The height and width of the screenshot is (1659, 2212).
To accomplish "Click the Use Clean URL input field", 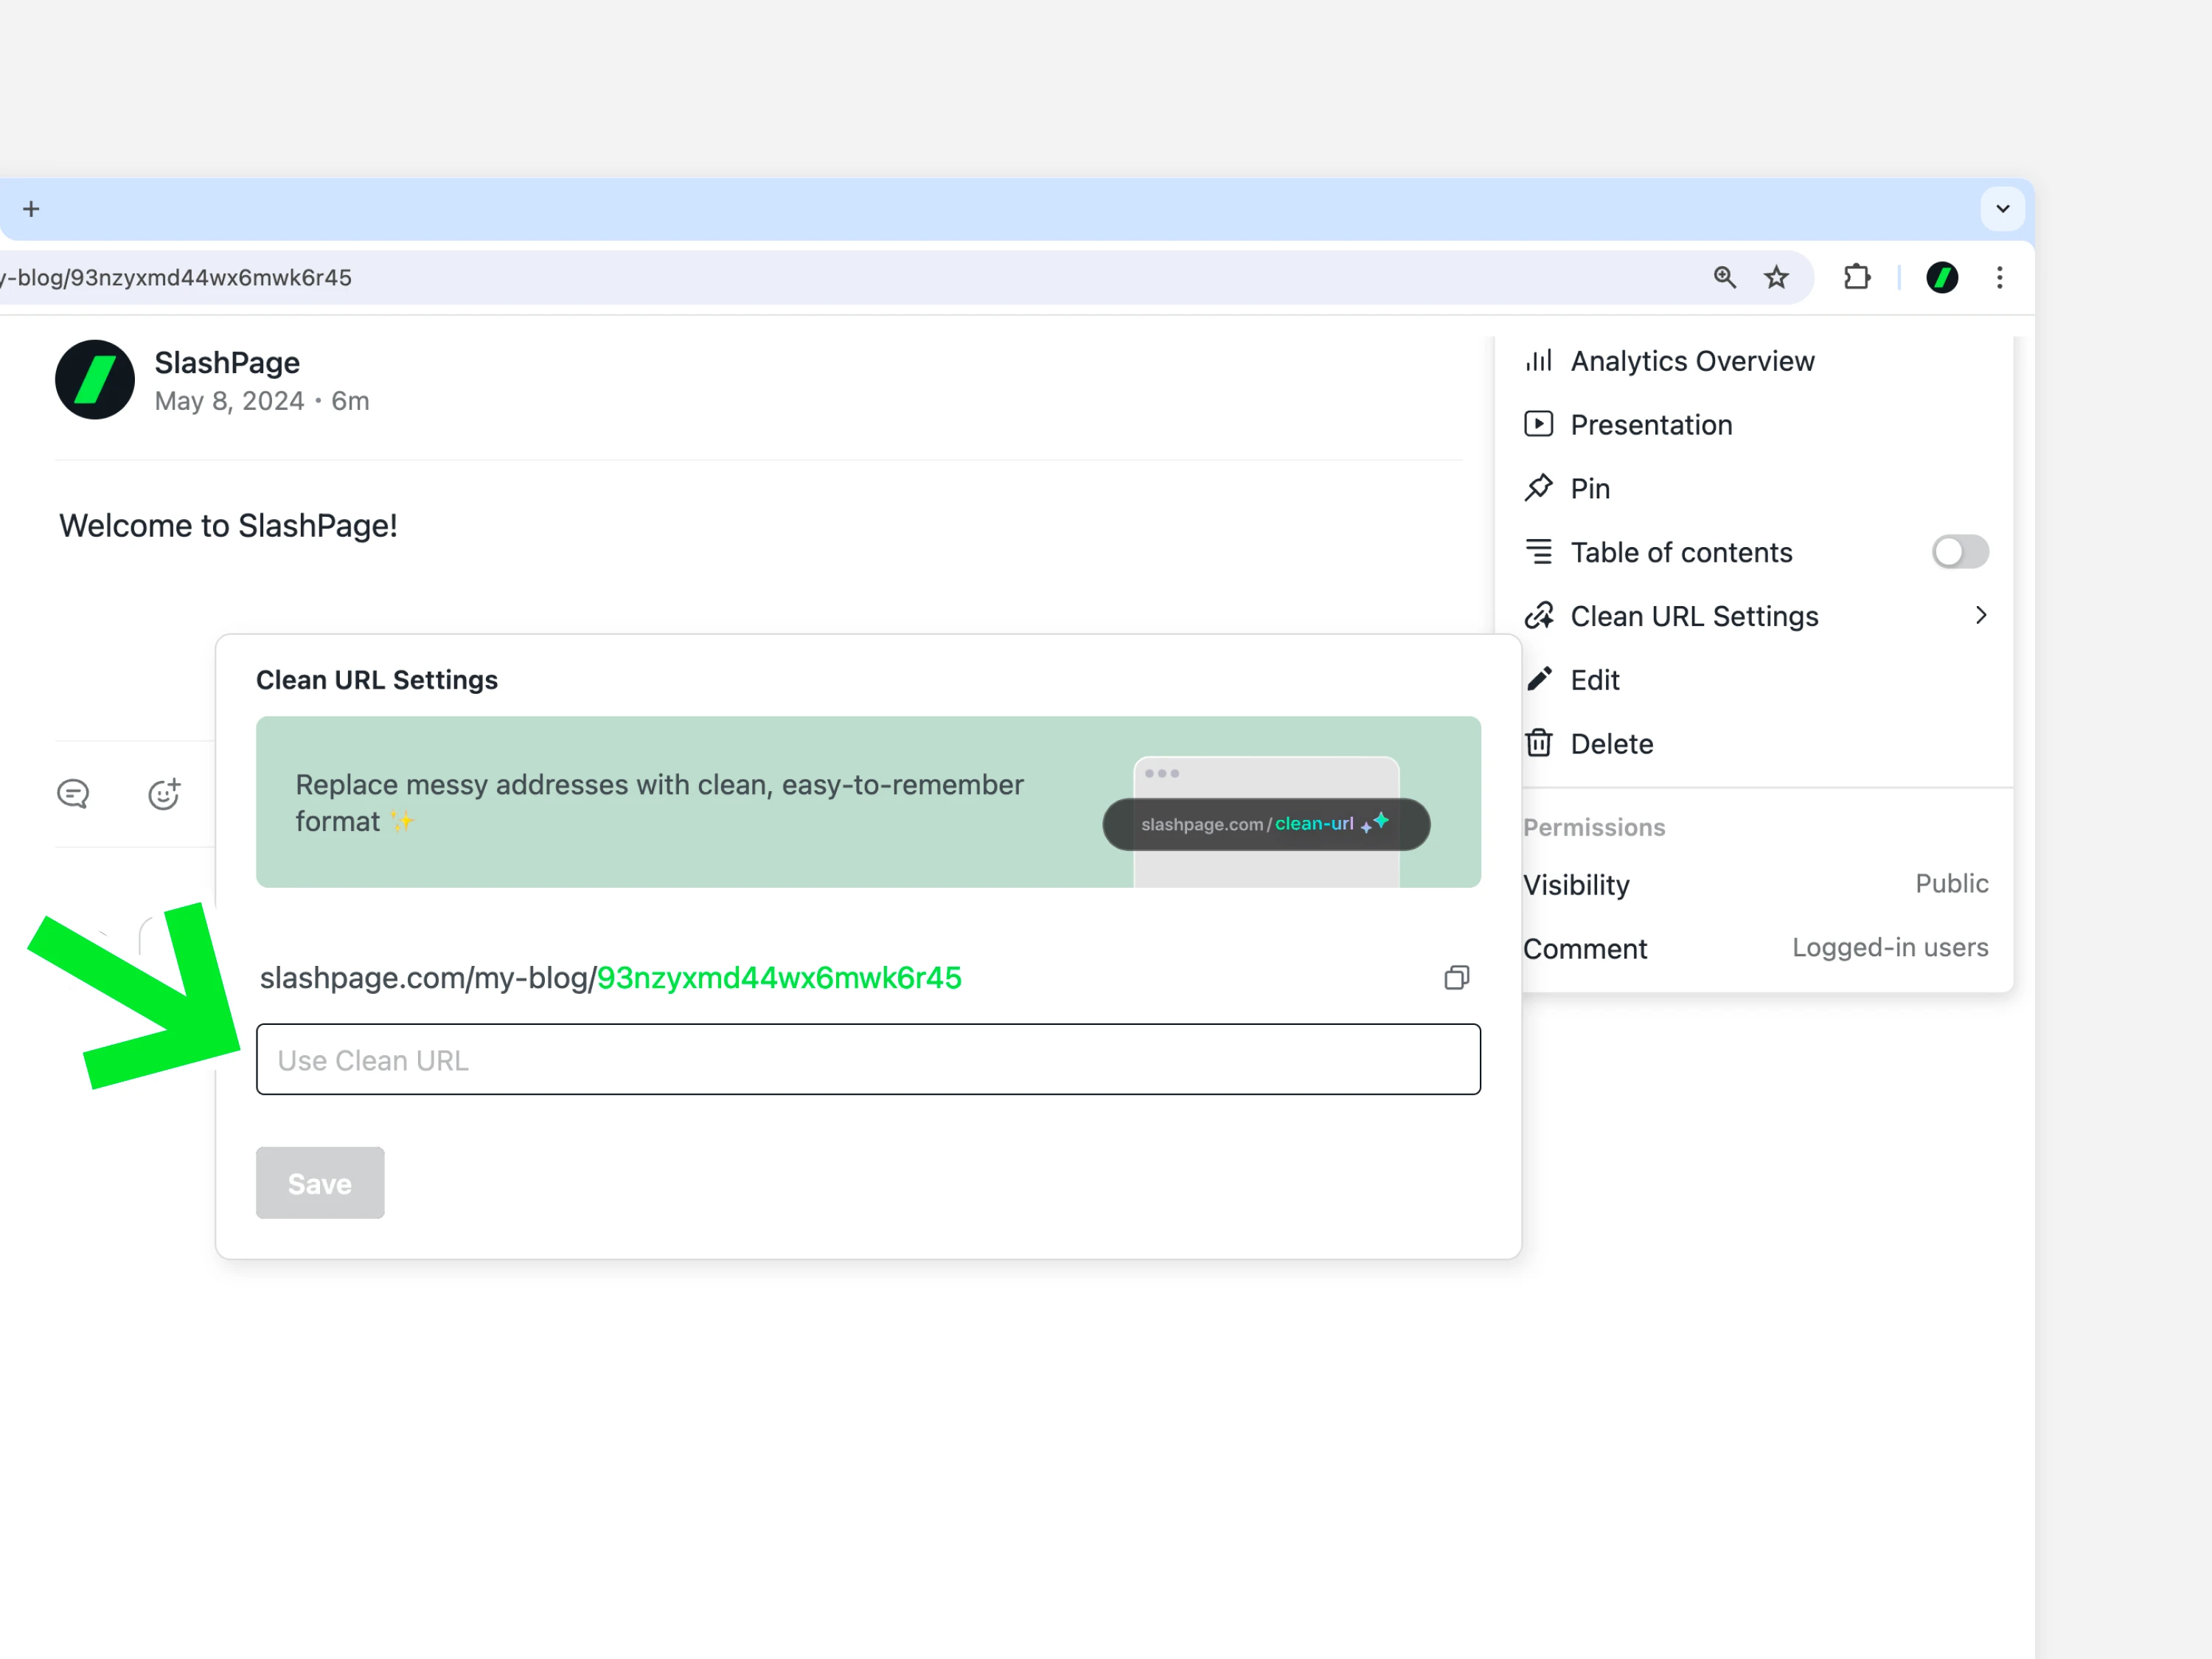I will pos(868,1060).
